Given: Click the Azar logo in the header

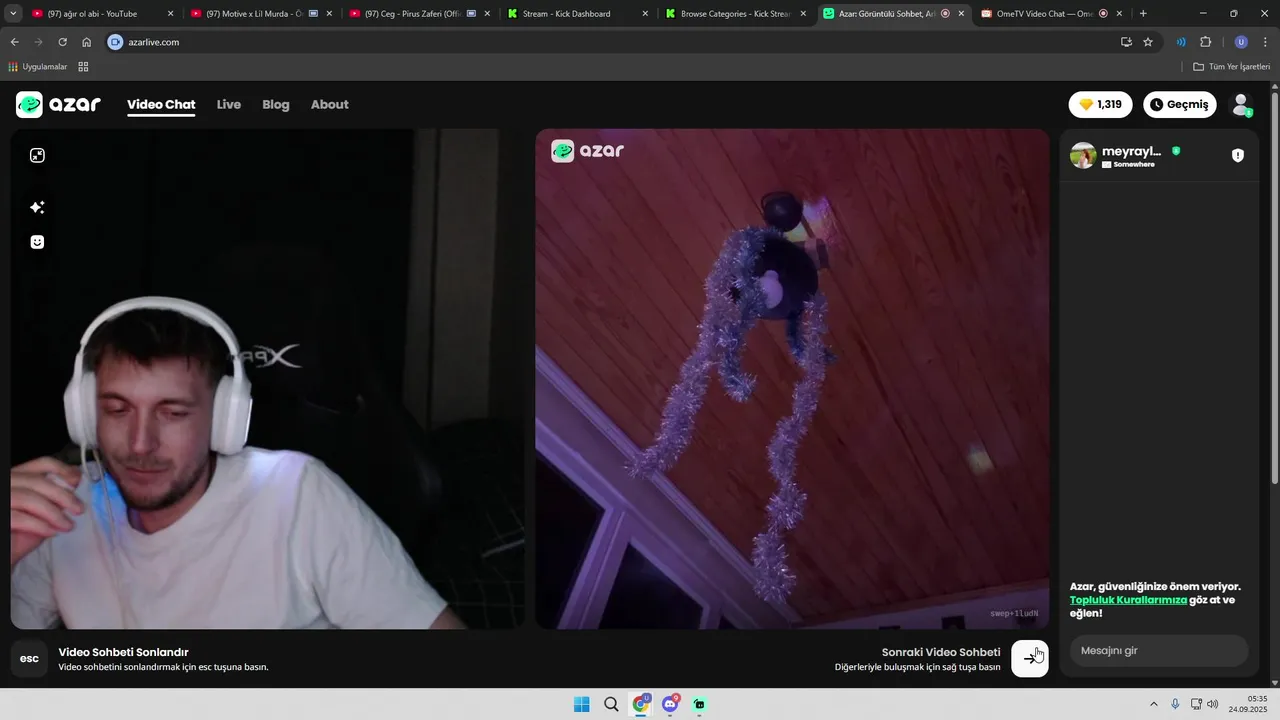Looking at the screenshot, I should click(58, 104).
